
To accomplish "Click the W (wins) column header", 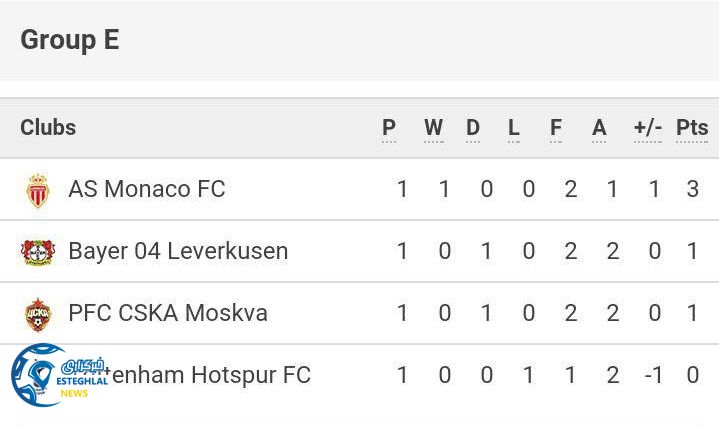I will (x=433, y=128).
